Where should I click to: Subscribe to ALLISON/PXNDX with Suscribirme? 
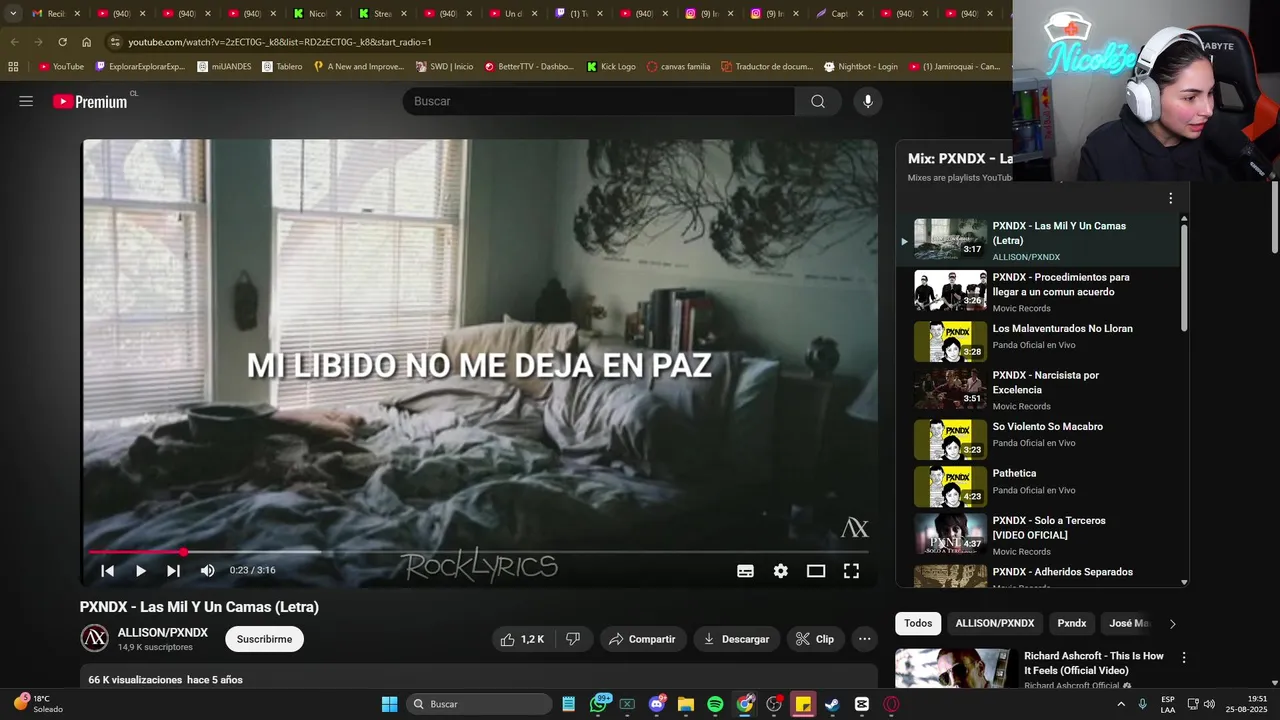pyautogui.click(x=264, y=639)
